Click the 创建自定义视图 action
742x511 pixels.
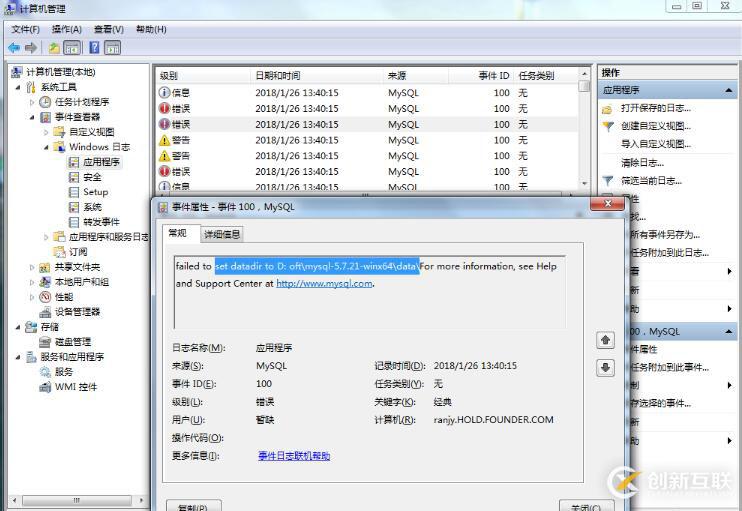[656, 126]
